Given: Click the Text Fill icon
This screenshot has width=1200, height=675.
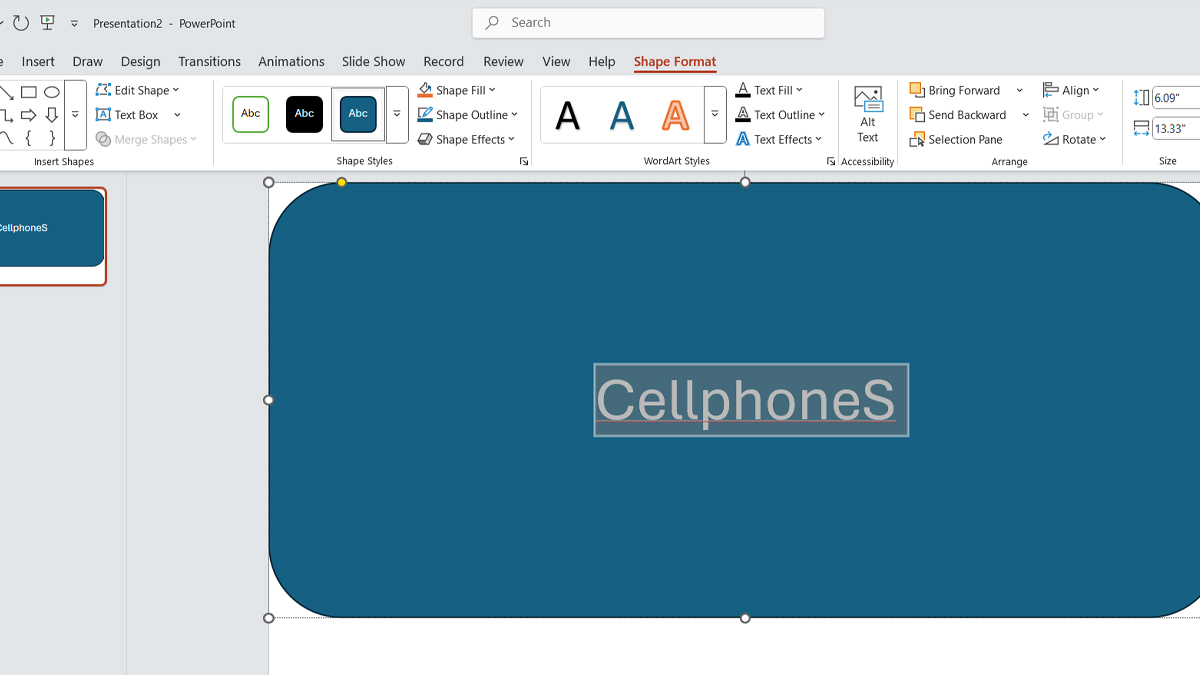Looking at the screenshot, I should point(743,90).
